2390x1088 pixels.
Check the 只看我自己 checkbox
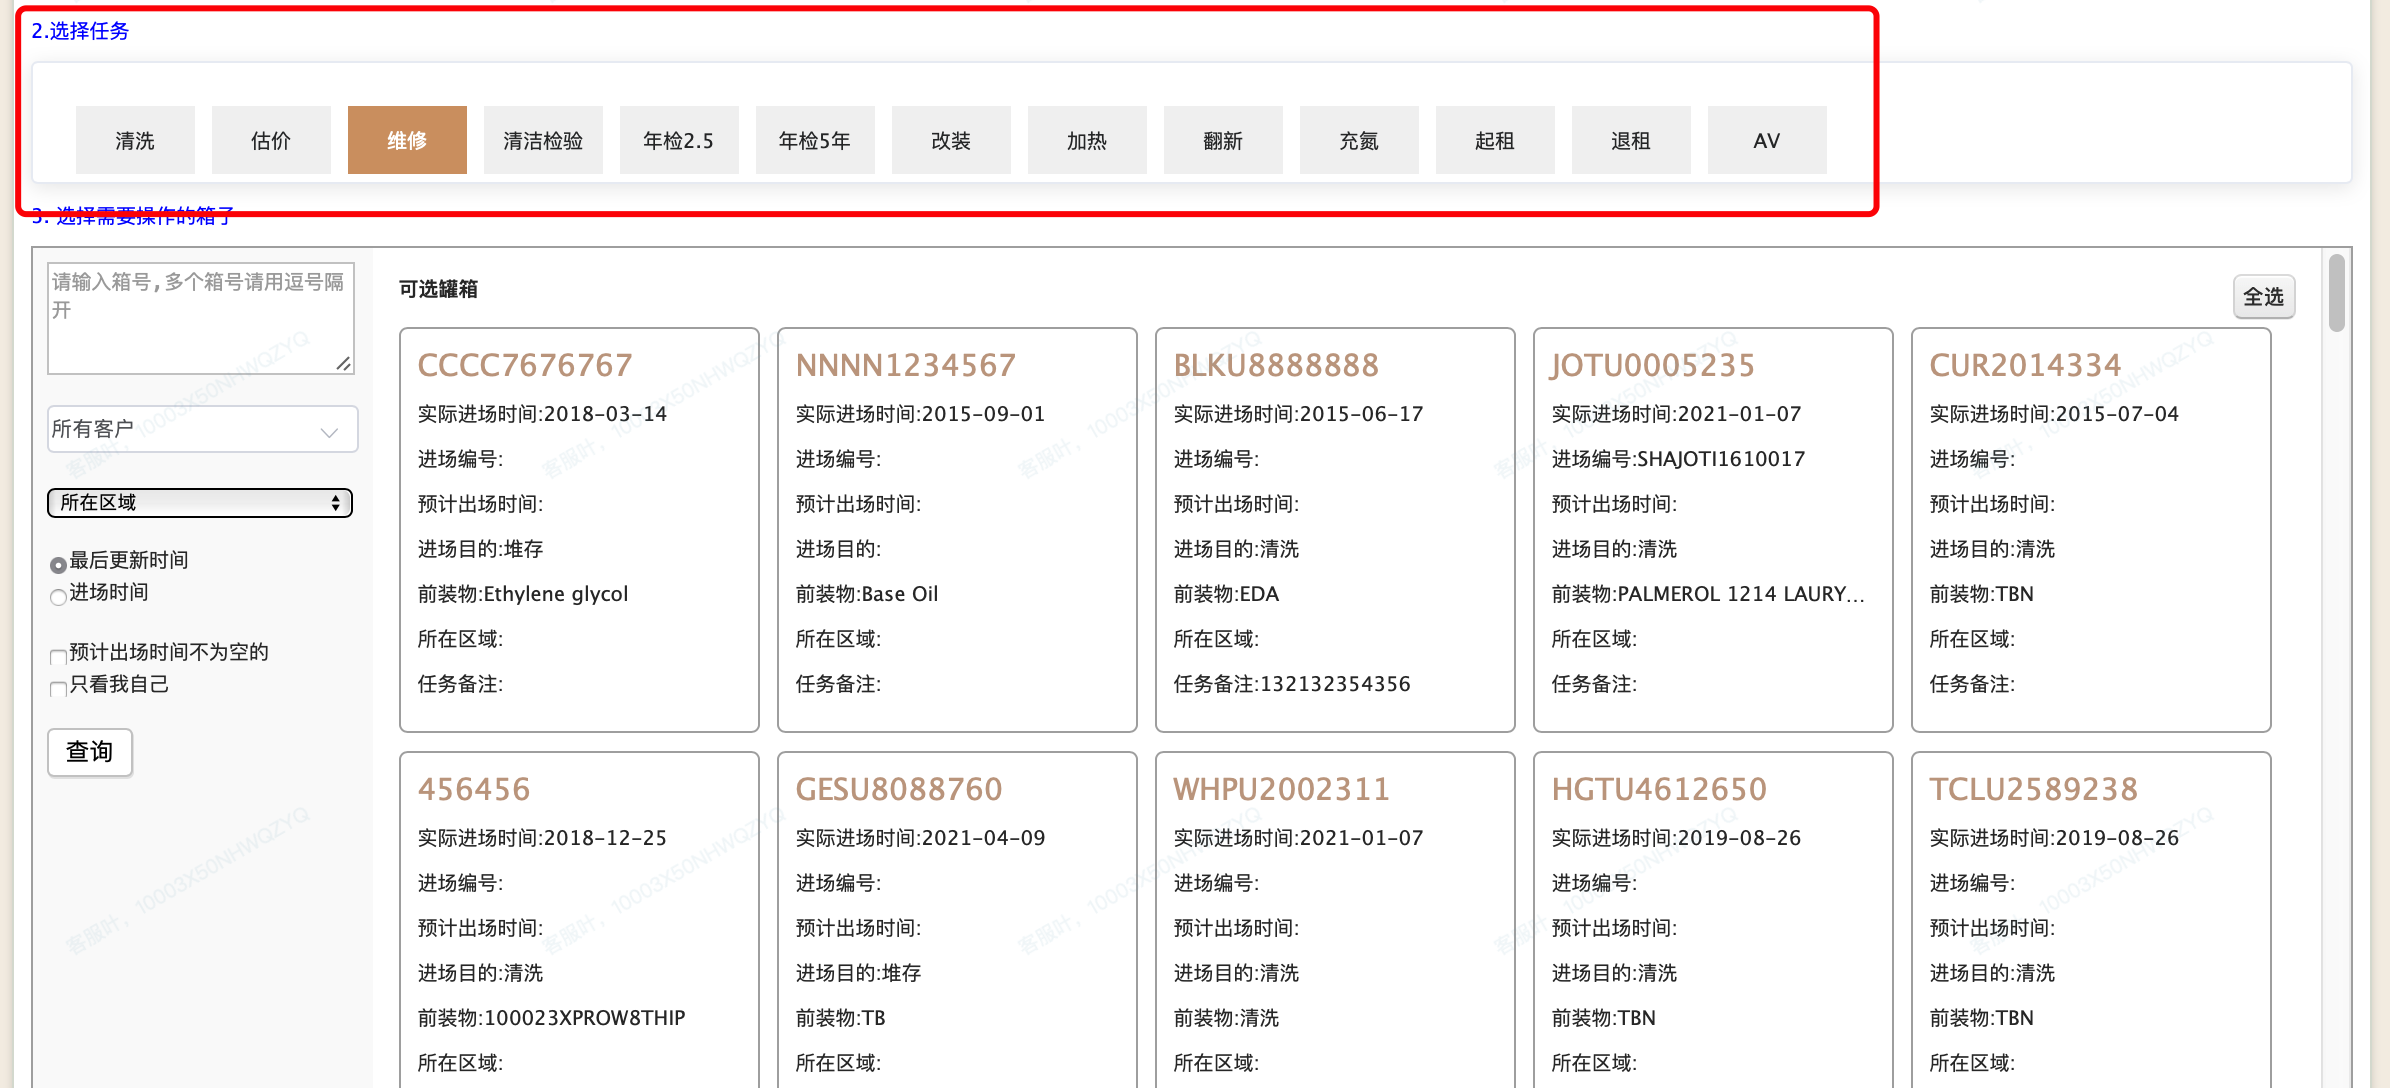coord(58,689)
